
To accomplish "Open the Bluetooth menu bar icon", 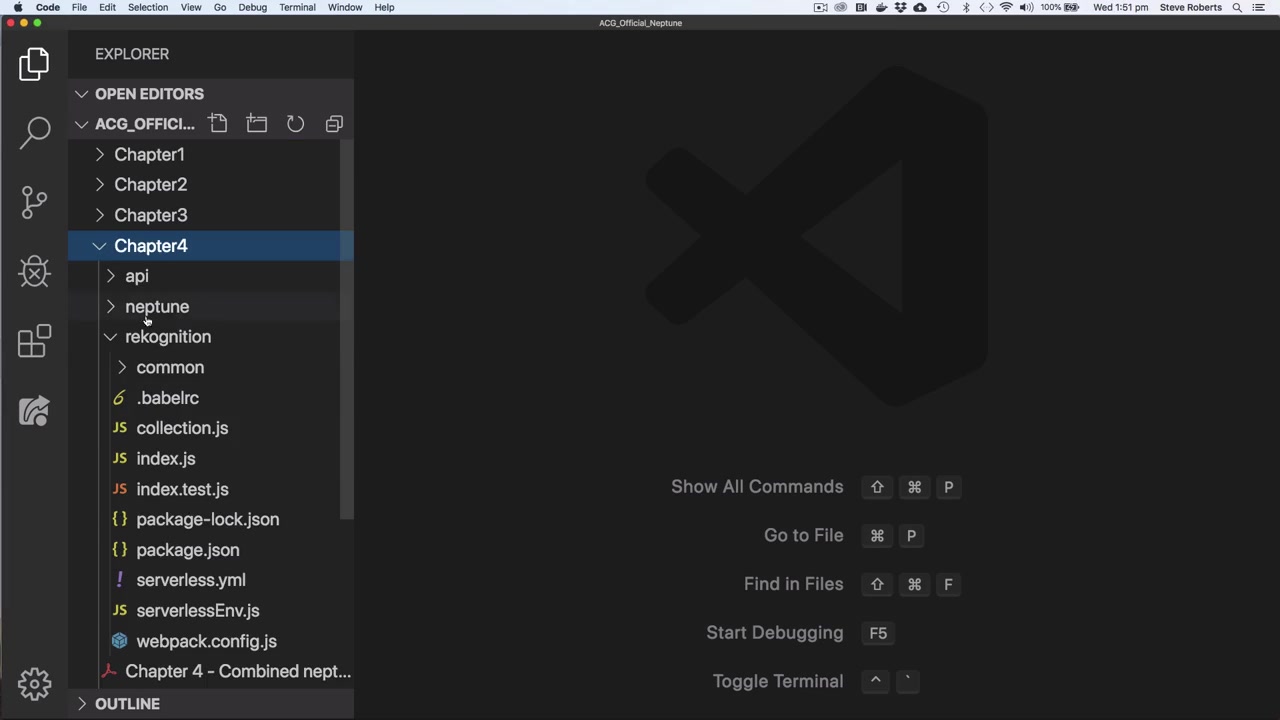I will point(966,7).
